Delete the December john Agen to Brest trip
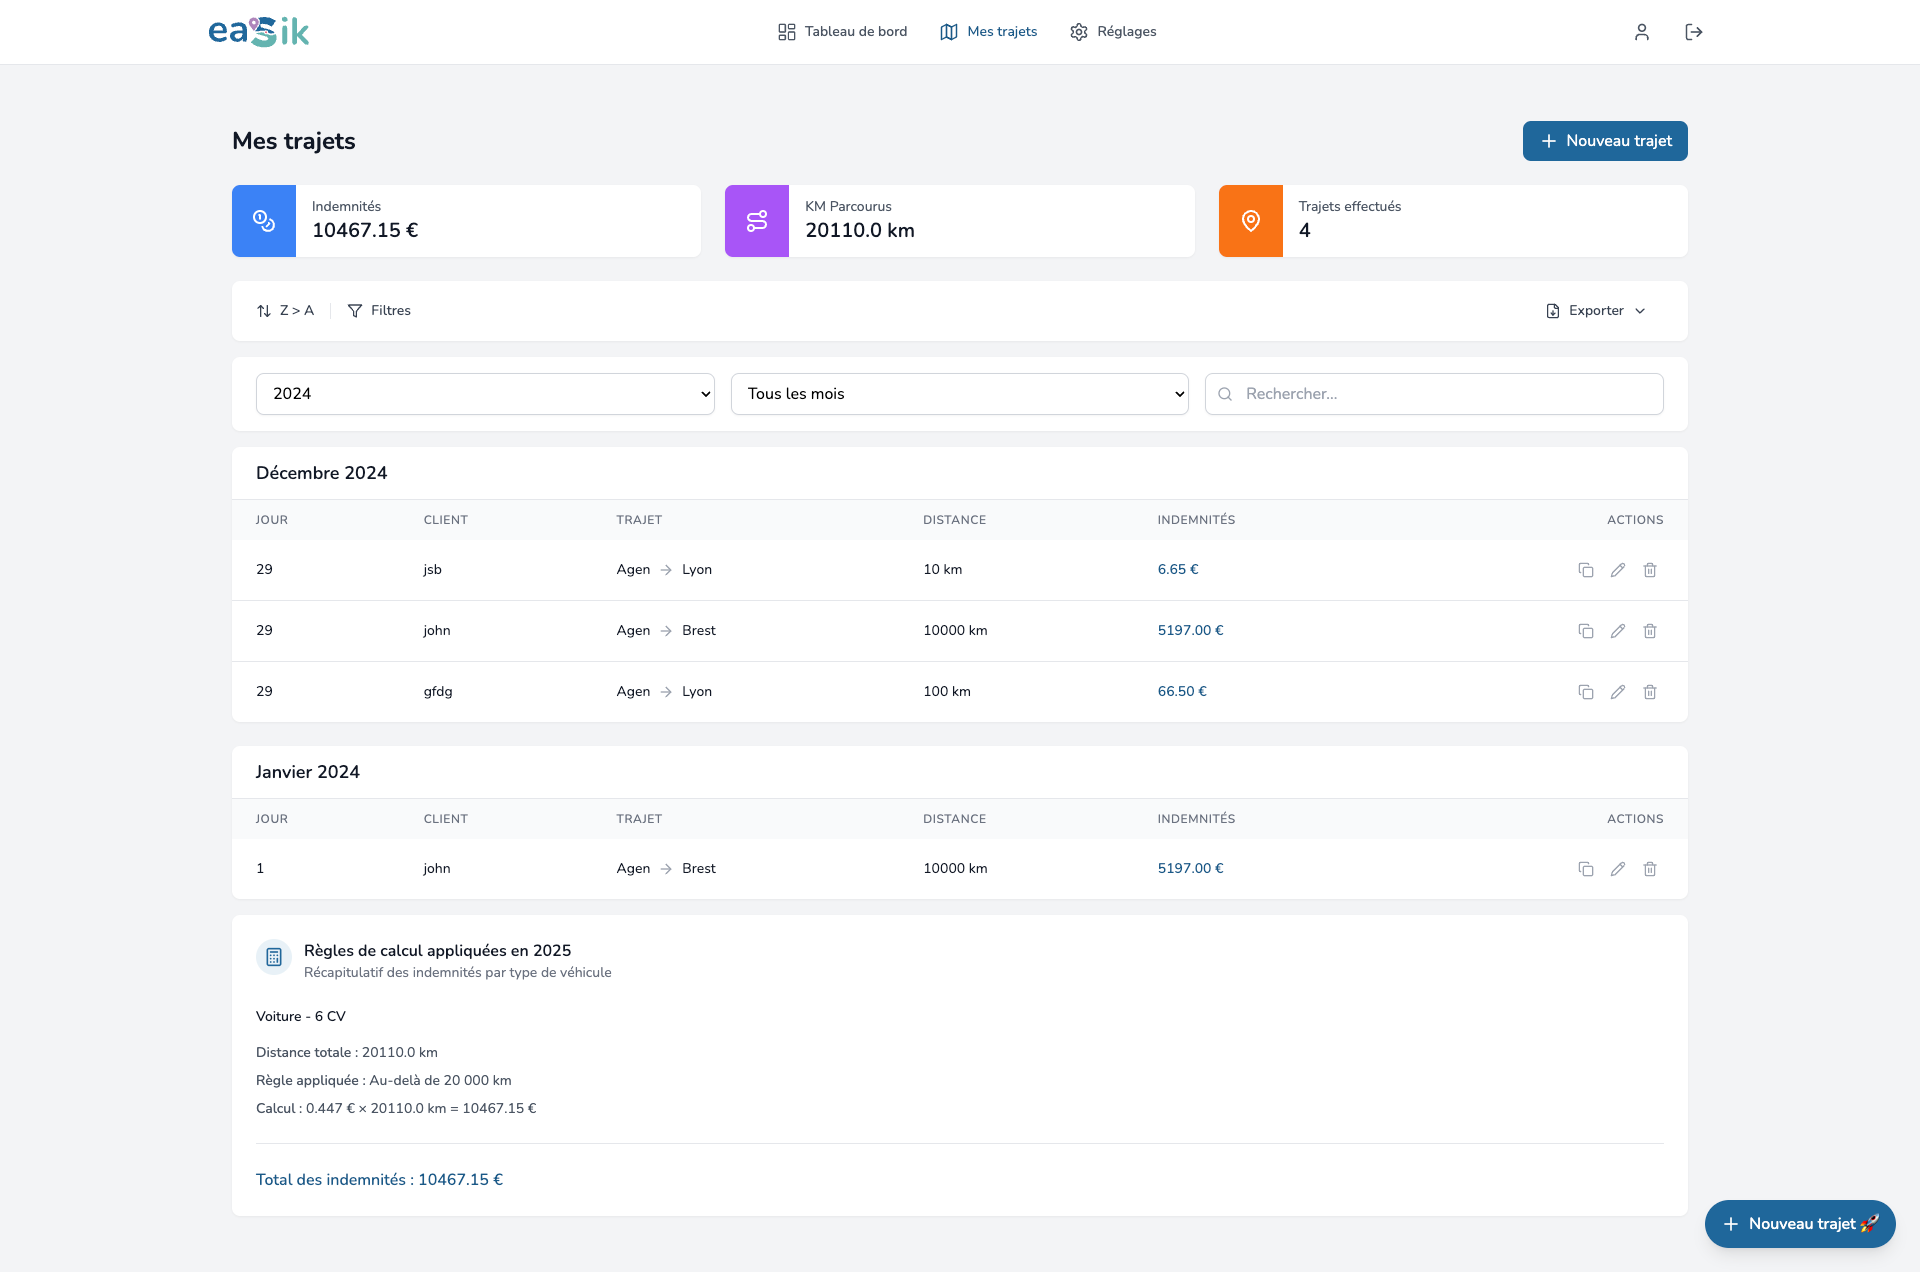 click(1650, 631)
